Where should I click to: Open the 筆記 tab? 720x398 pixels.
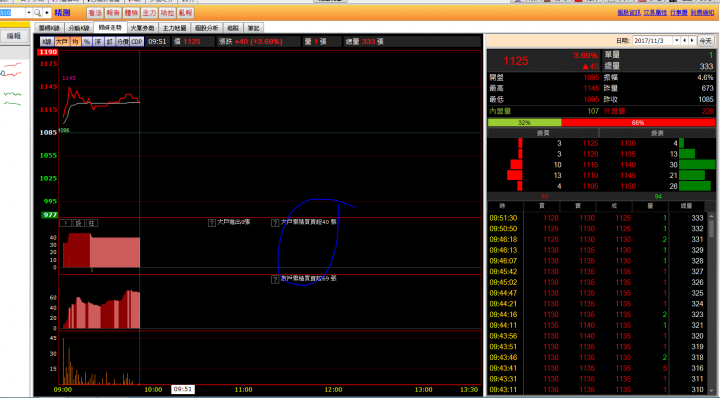pyautogui.click(x=253, y=28)
